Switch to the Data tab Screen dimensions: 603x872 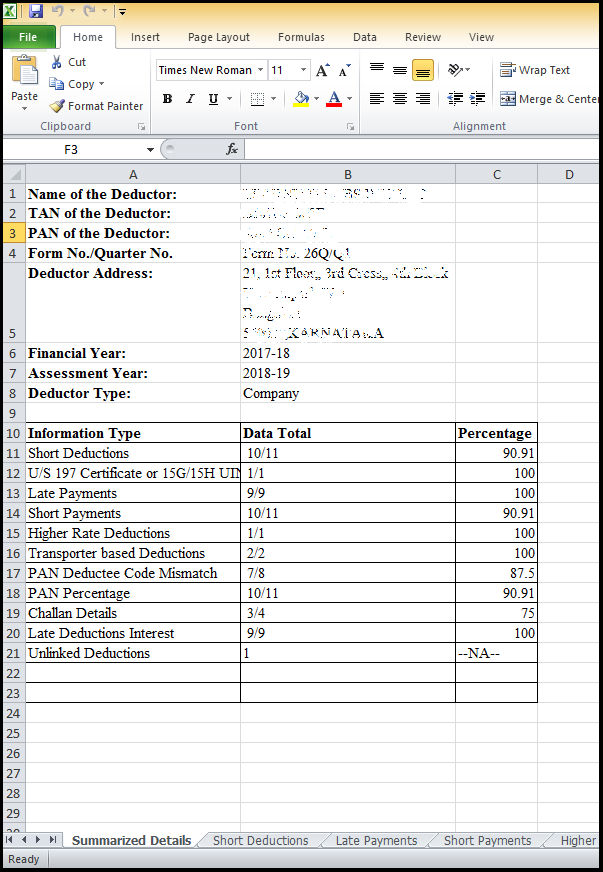coord(364,37)
